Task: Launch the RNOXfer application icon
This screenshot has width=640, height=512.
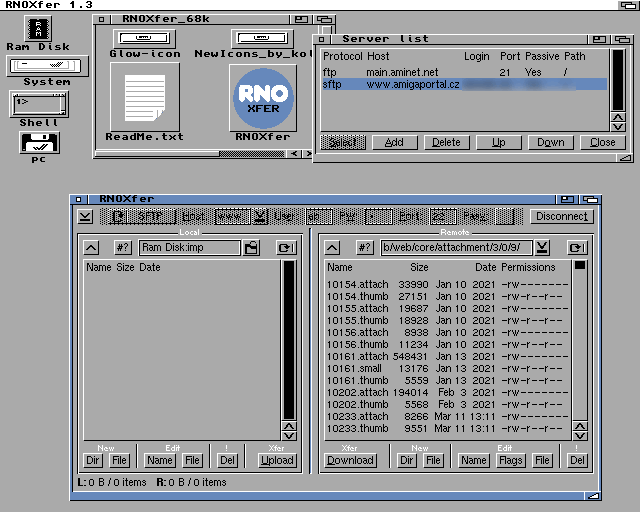Action: pos(262,98)
